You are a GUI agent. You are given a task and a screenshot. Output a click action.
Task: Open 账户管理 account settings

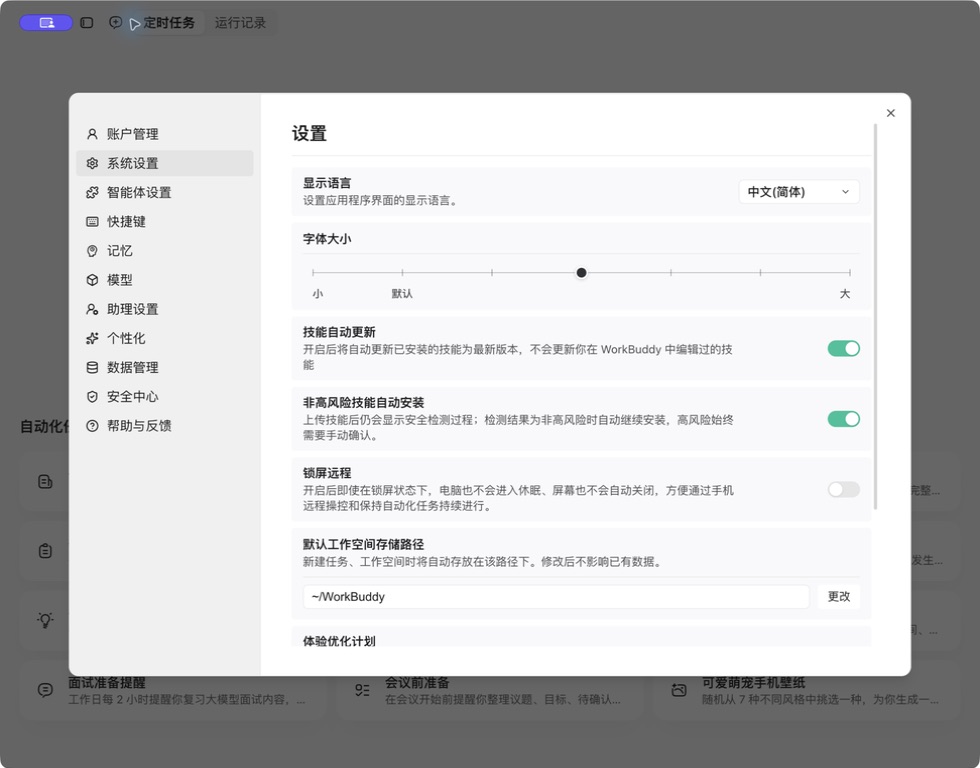coord(164,134)
